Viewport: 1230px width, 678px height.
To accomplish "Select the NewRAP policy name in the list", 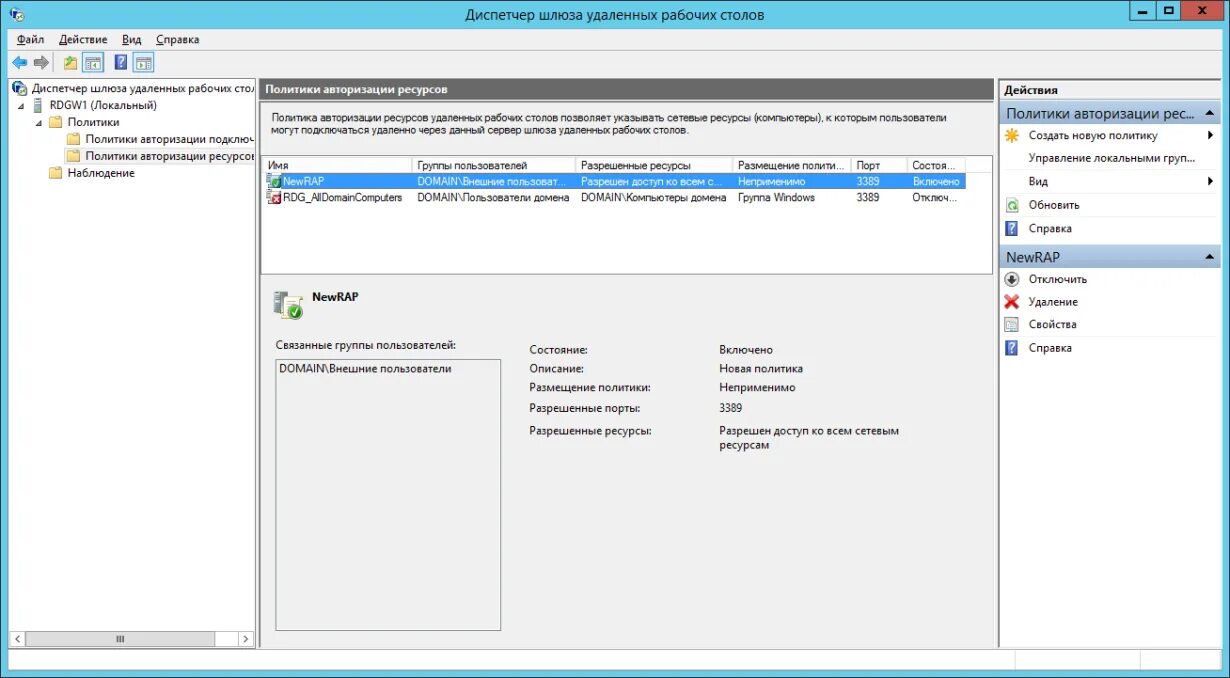I will tap(303, 182).
